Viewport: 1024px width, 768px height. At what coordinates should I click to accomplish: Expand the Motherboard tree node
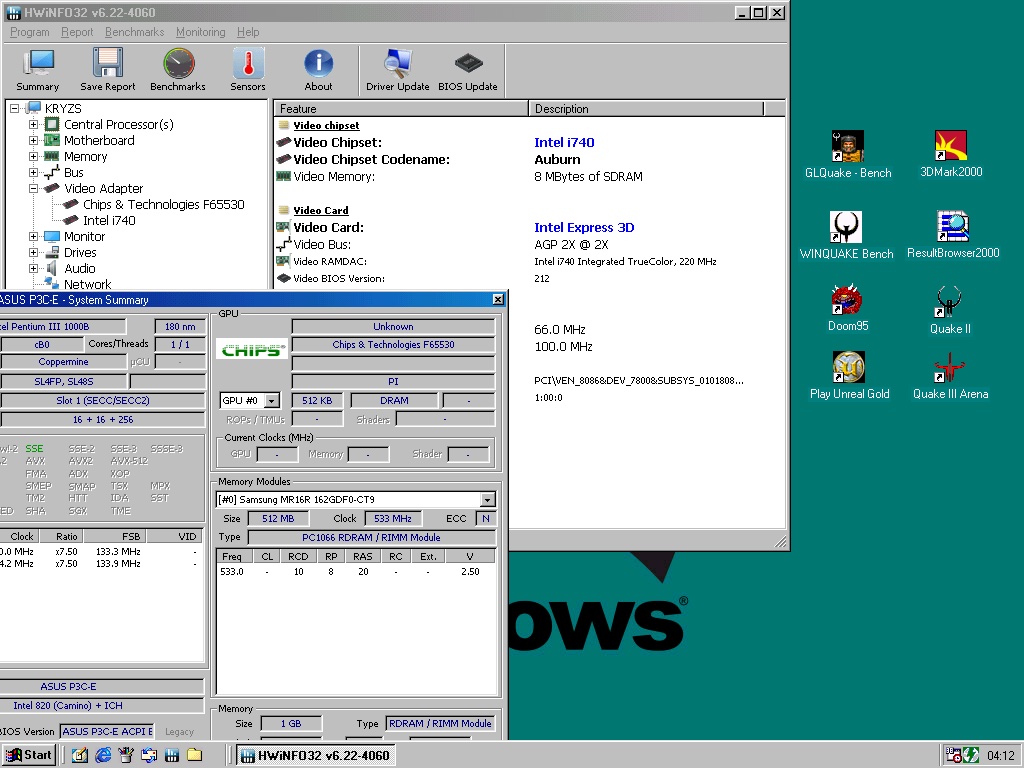33,140
